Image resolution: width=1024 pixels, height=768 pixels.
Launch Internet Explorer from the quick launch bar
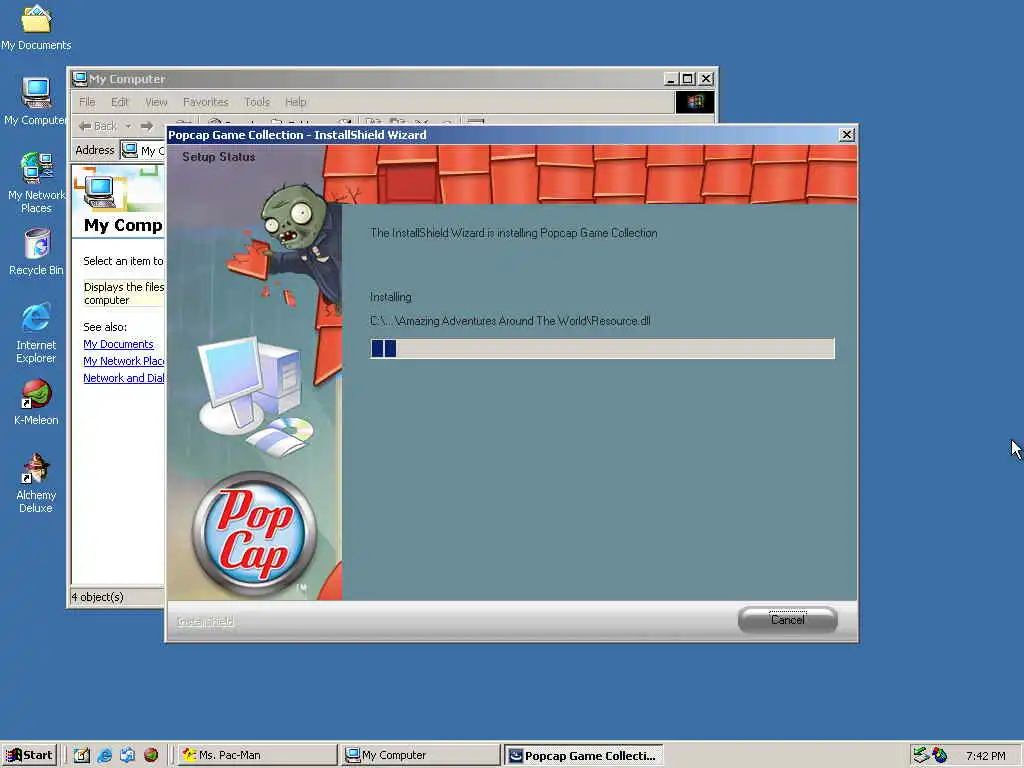pyautogui.click(x=104, y=755)
